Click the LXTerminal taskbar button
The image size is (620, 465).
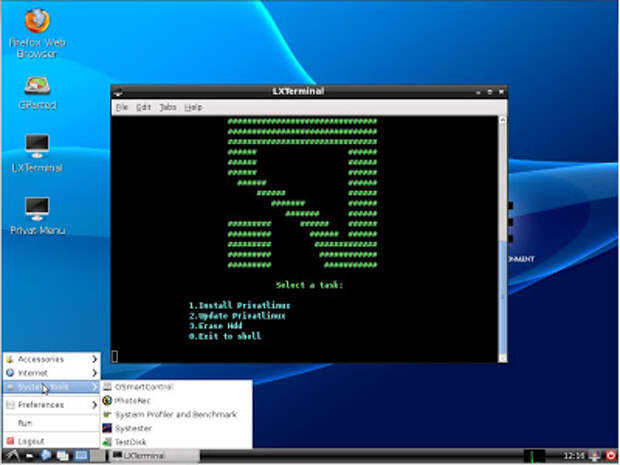(x=155, y=456)
